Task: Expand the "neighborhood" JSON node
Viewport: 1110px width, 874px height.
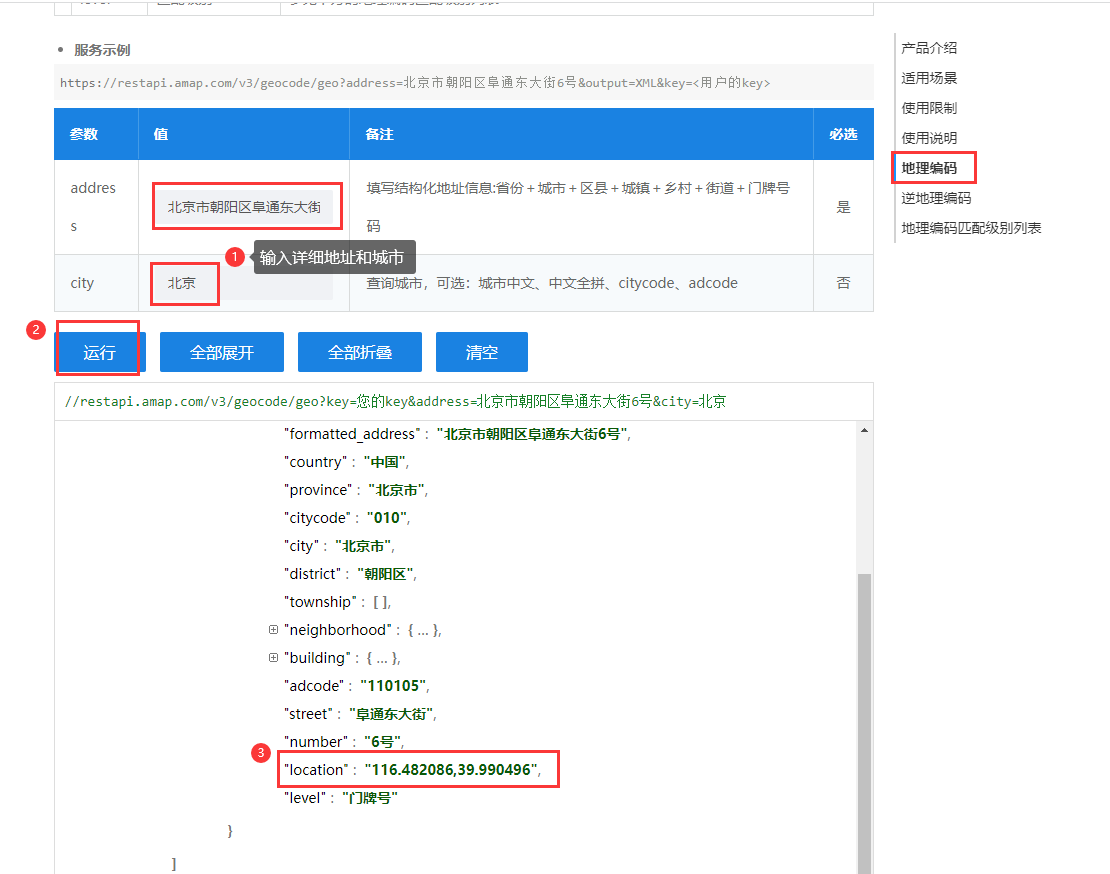Action: click(x=273, y=630)
